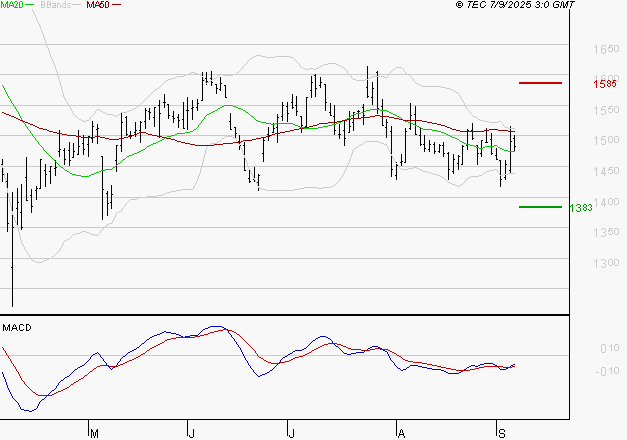Click the red 1585 resistance value
The image size is (627, 440).
click(605, 84)
